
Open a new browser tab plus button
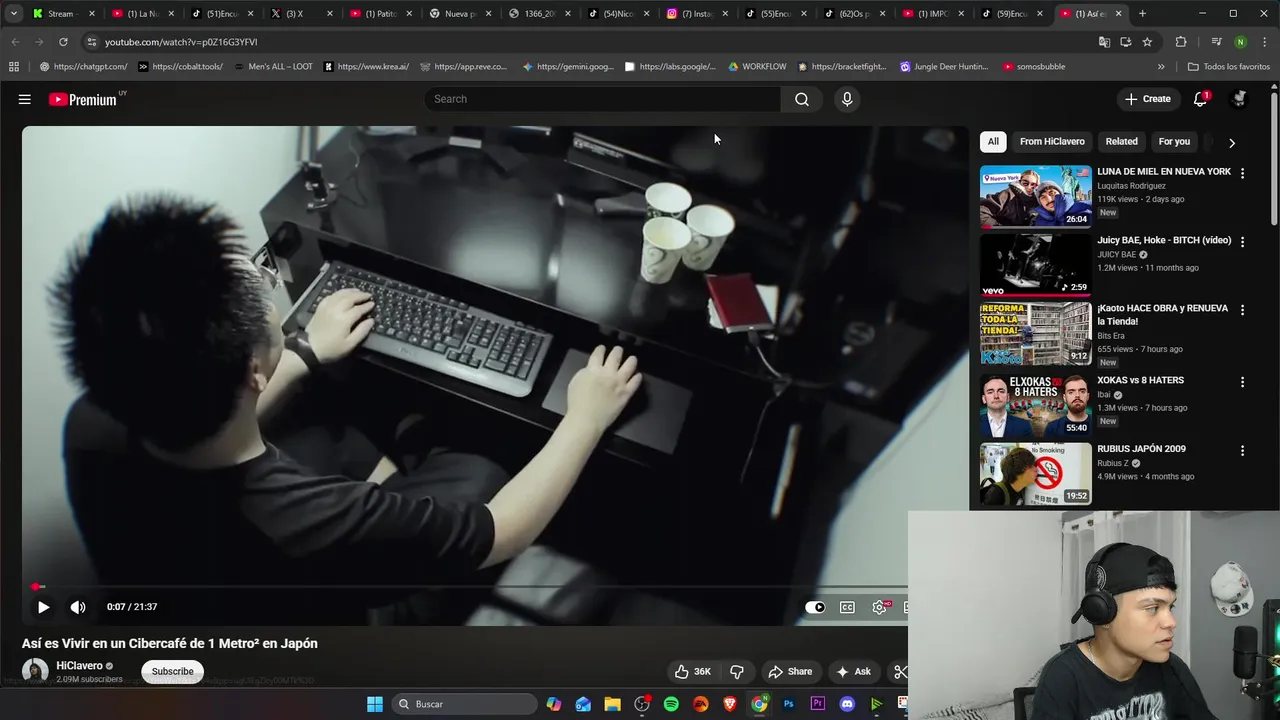[x=1143, y=14]
